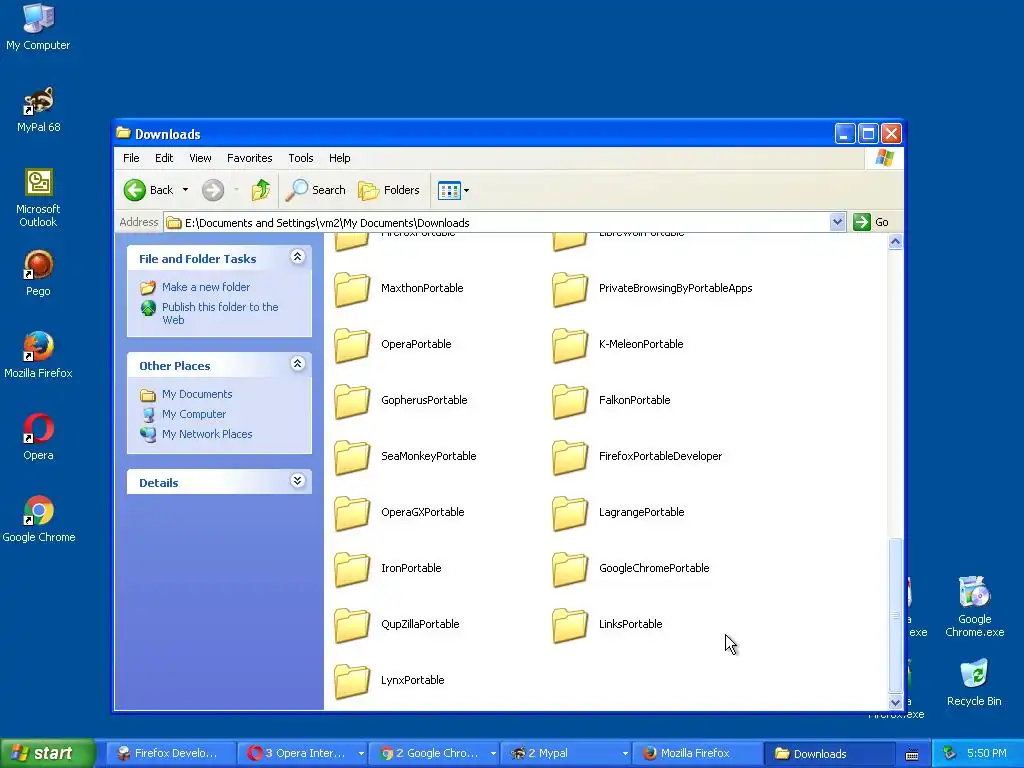Select the LinksPortable folder icon
This screenshot has width=1024, height=768.
click(569, 625)
